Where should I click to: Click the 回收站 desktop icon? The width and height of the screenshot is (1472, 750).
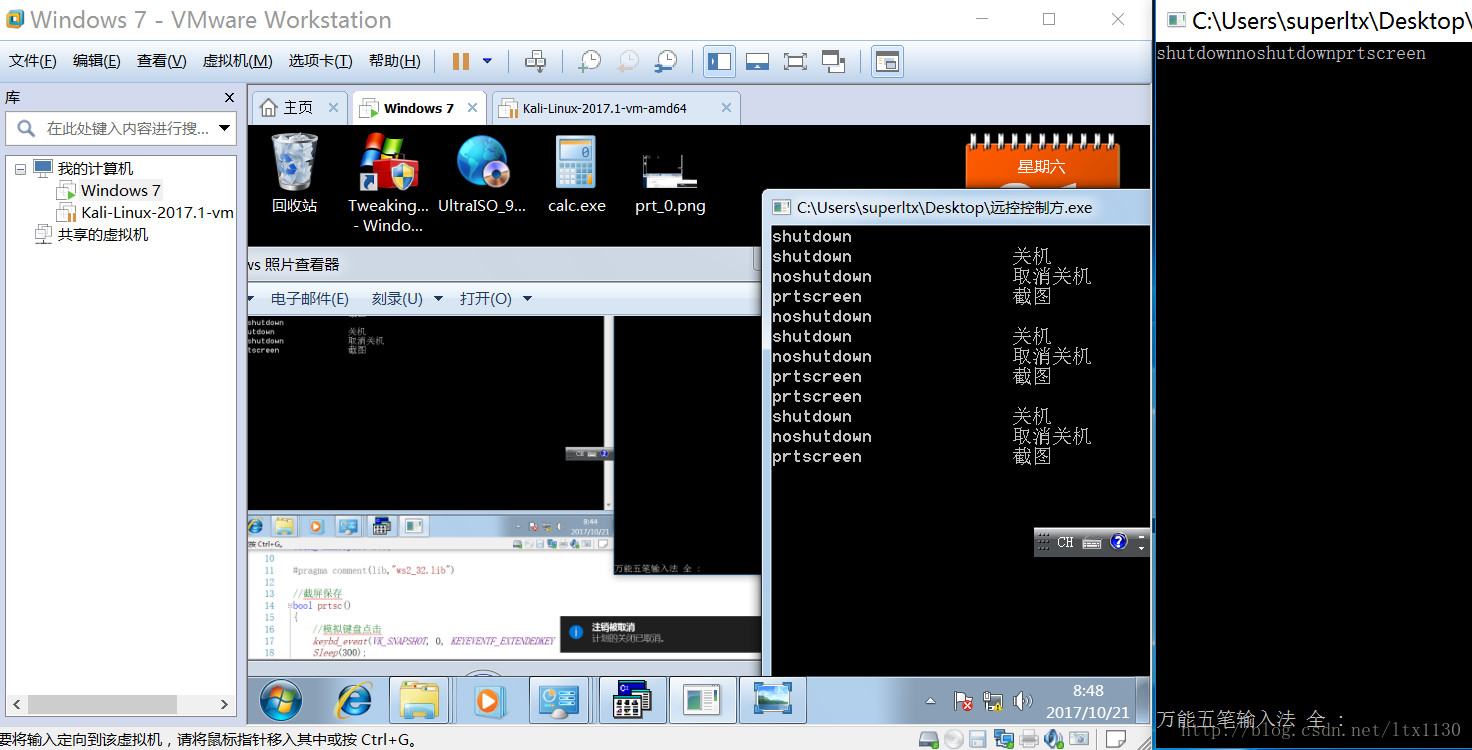pyautogui.click(x=294, y=174)
